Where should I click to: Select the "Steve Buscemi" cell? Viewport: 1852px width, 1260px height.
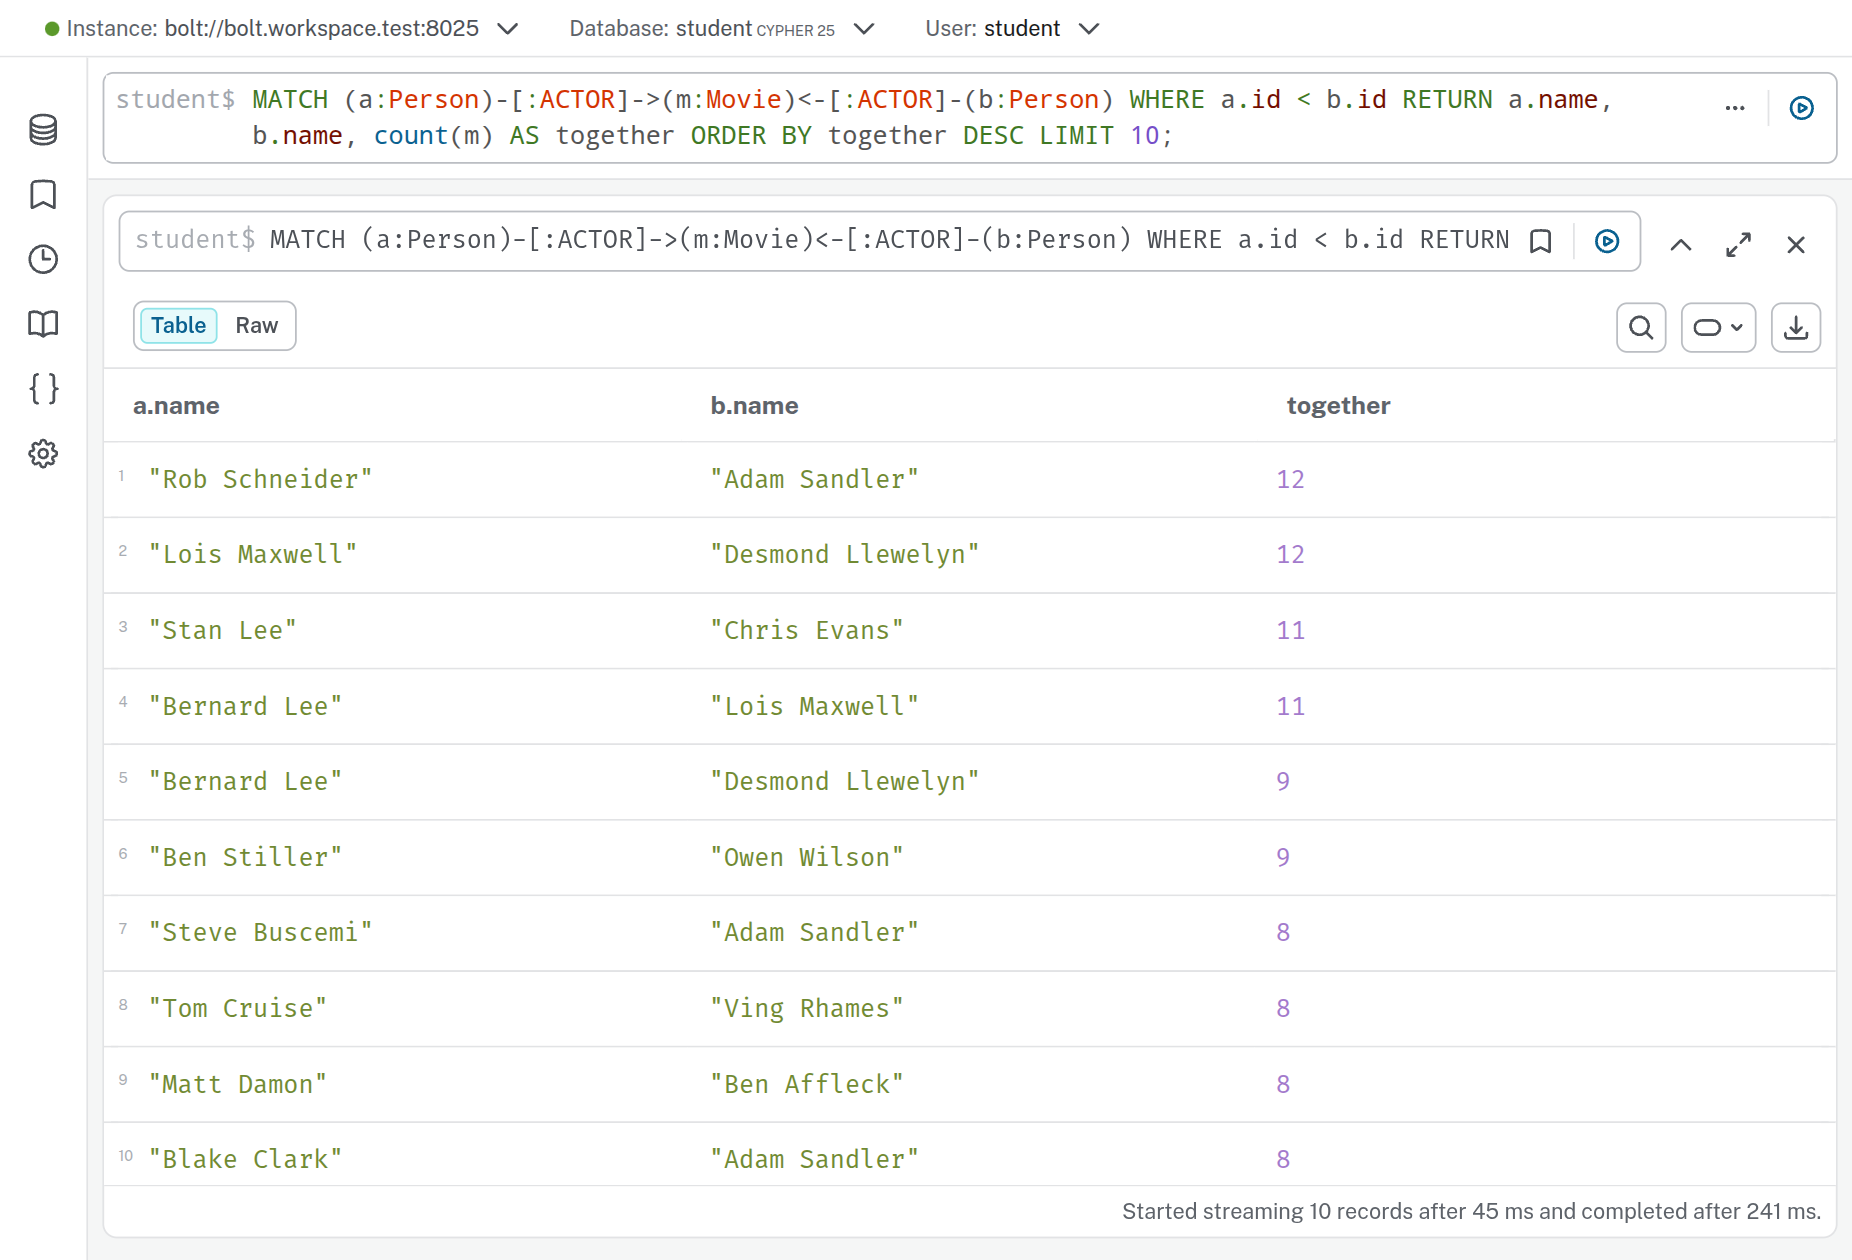point(260,933)
